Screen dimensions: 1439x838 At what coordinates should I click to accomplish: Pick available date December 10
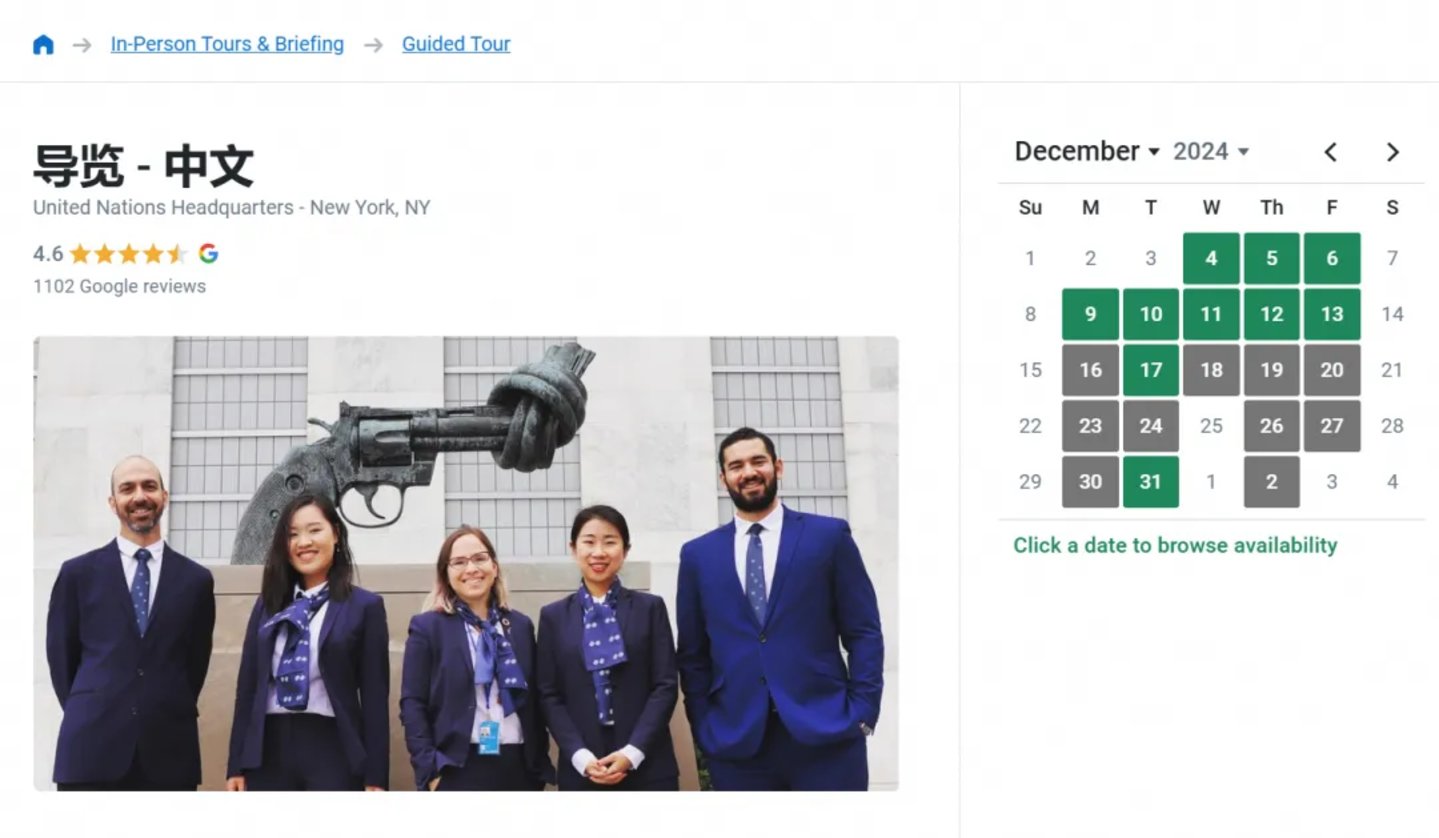[x=1151, y=315]
